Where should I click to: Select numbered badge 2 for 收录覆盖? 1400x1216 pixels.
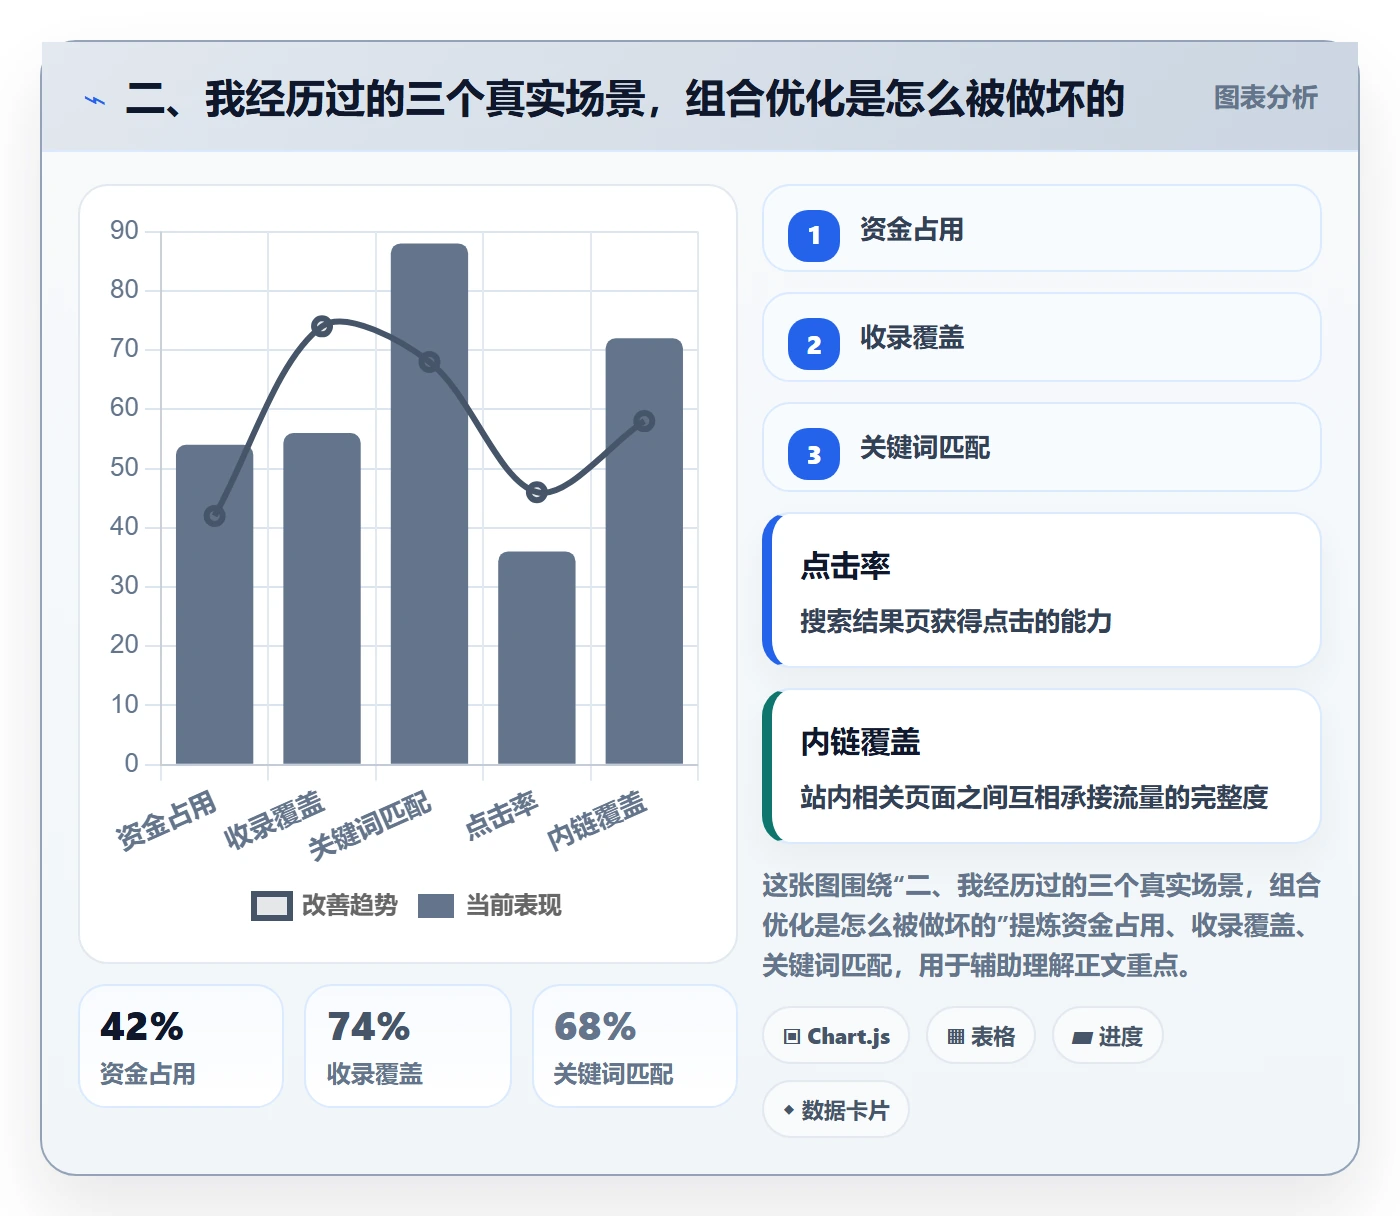[x=814, y=344]
